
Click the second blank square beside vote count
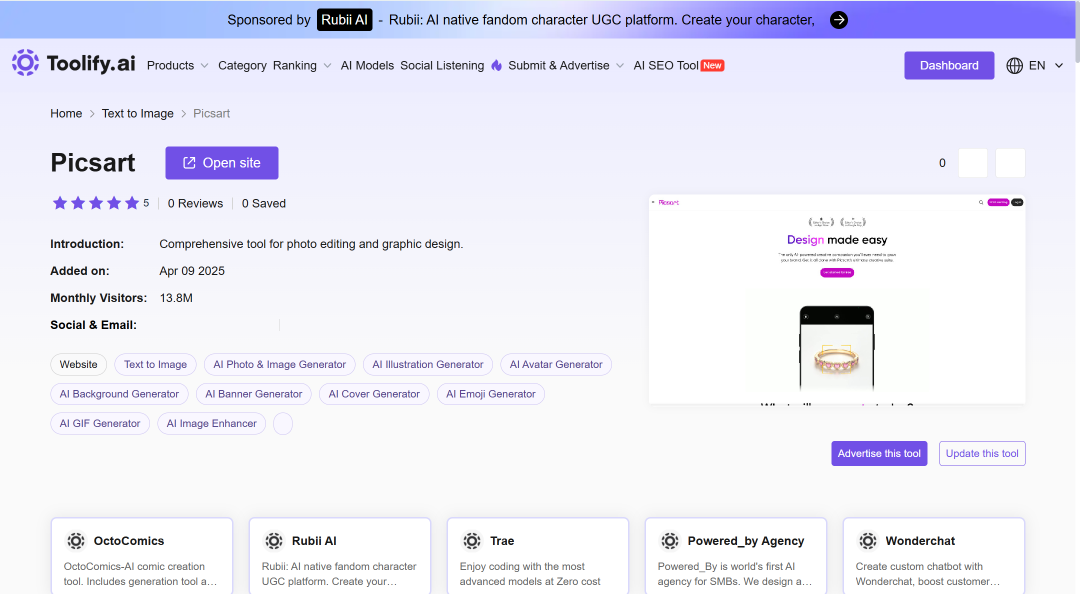(1010, 163)
